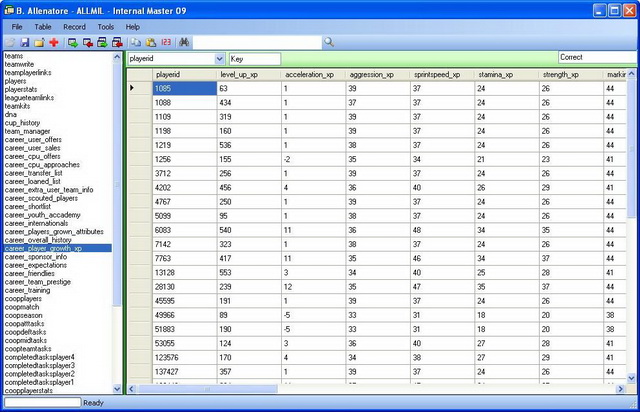Click the yellow open-folder toolbar icon

click(x=39, y=42)
